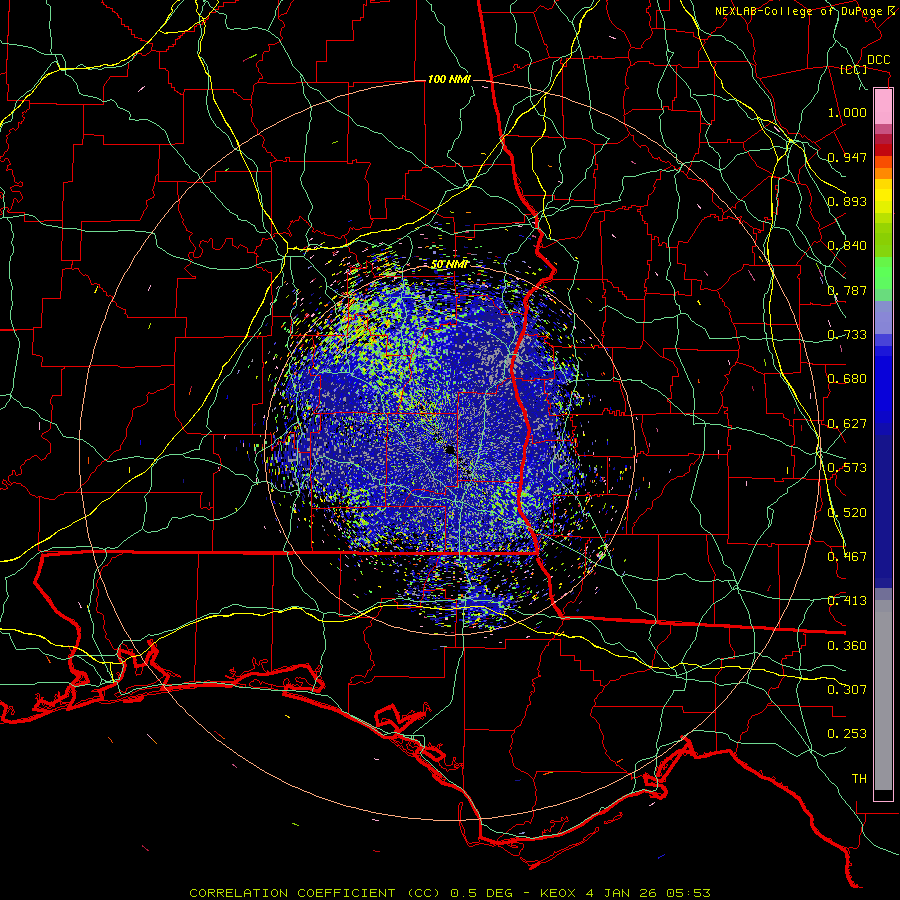Screen dimensions: 900x900
Task: Click the 0.307 legend value
Action: point(847,689)
